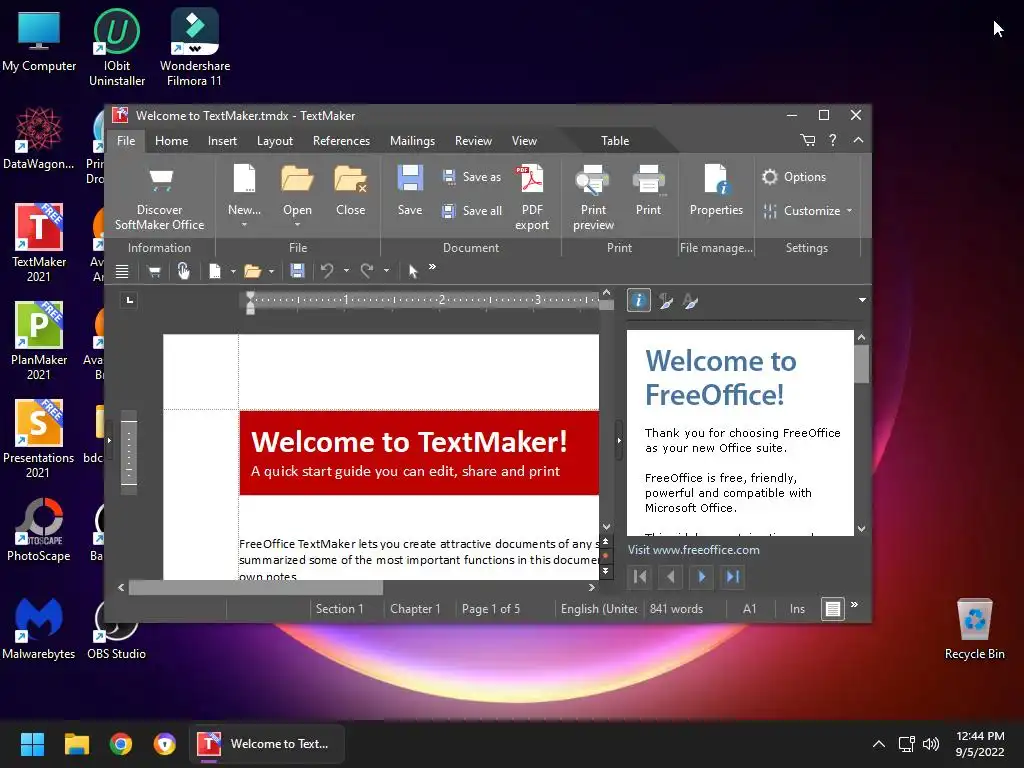Collapse the ribbon with the chevron
The image size is (1024, 768).
858,140
